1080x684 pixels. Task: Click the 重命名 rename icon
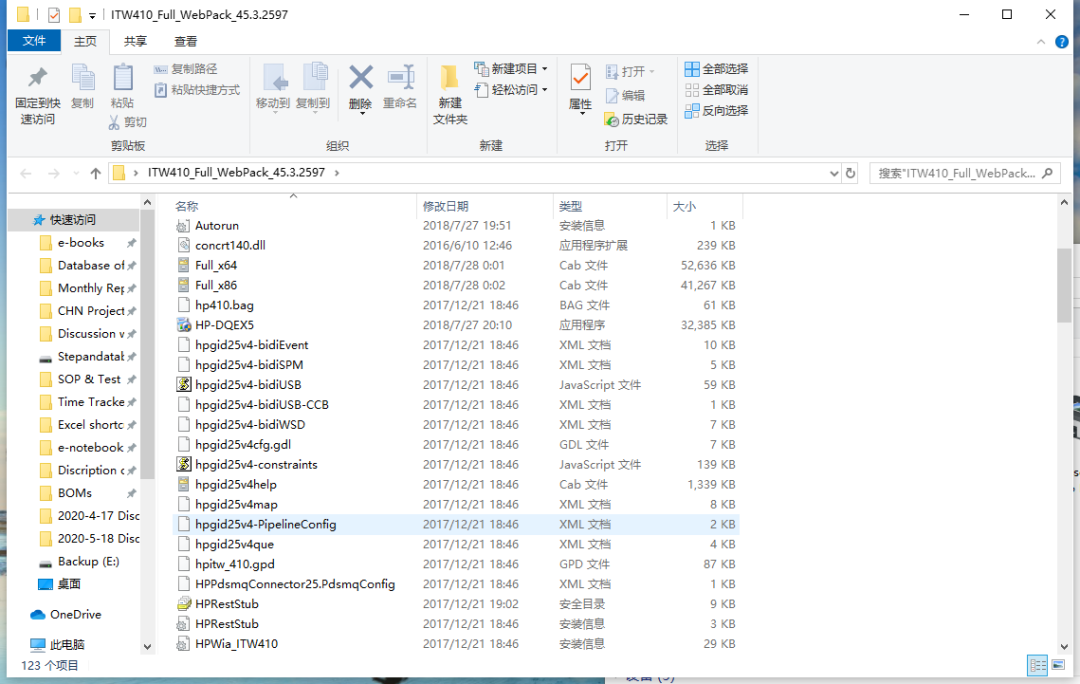[x=400, y=77]
